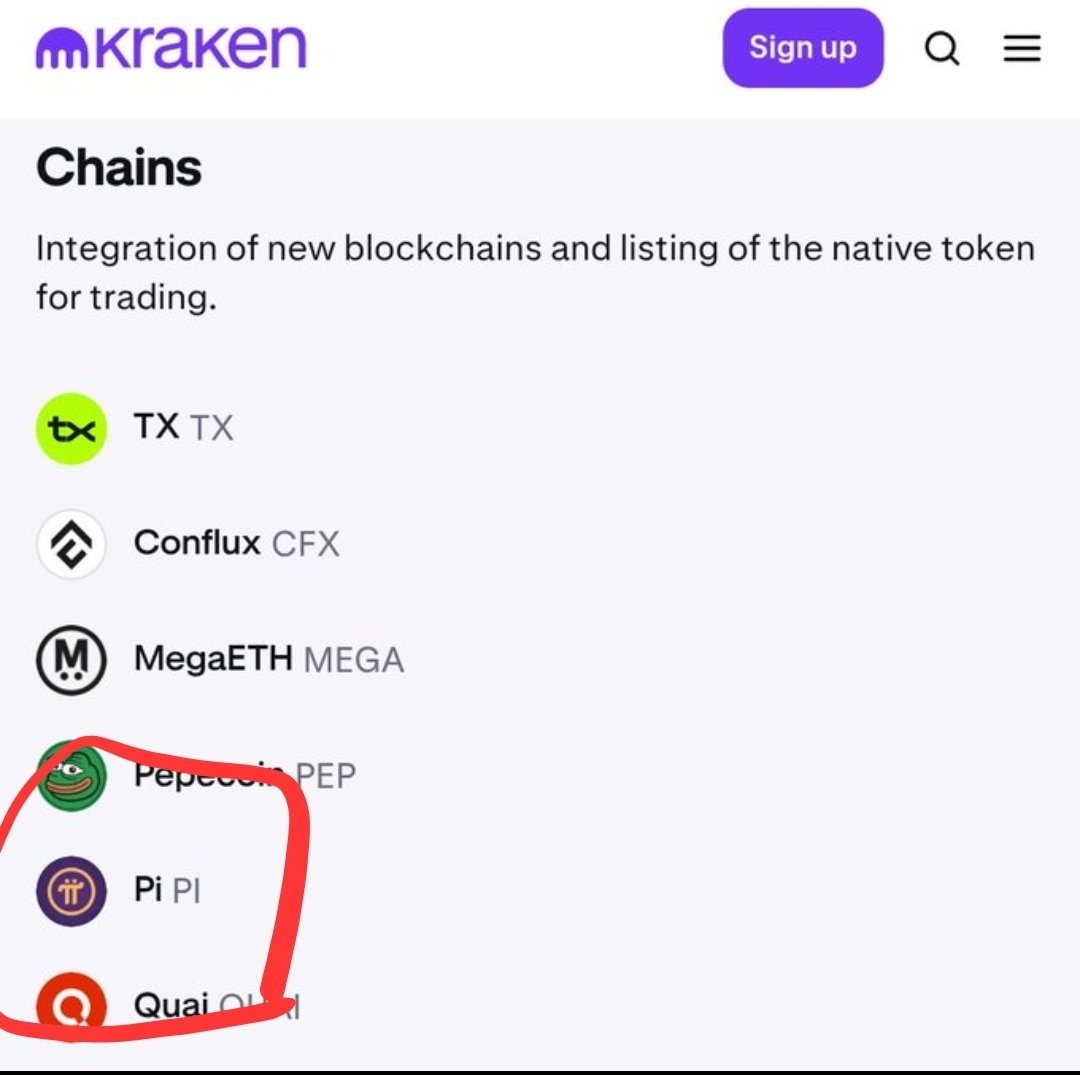Click the MegaETH circular M icon
1080x1075 pixels.
tap(71, 660)
